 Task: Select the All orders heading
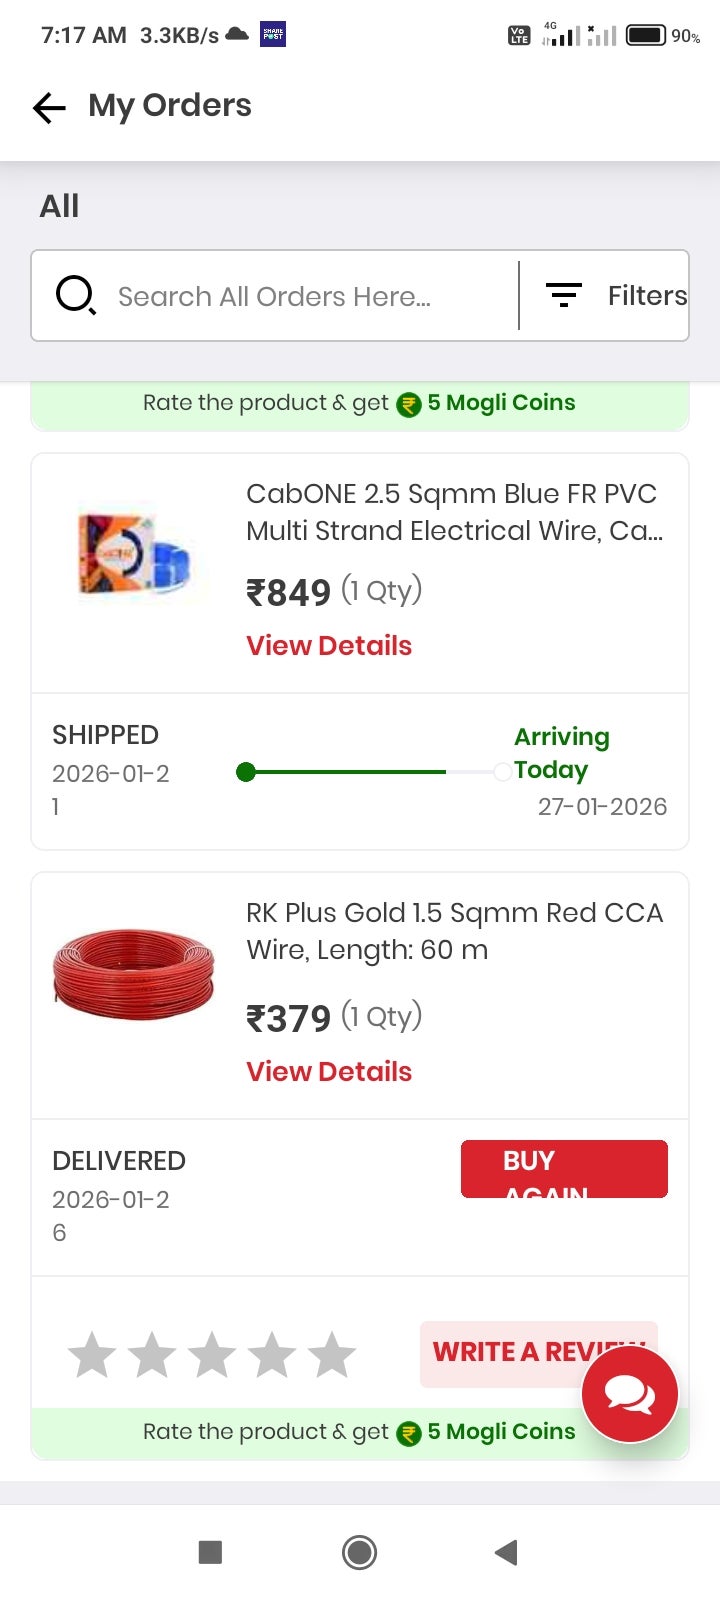click(59, 206)
